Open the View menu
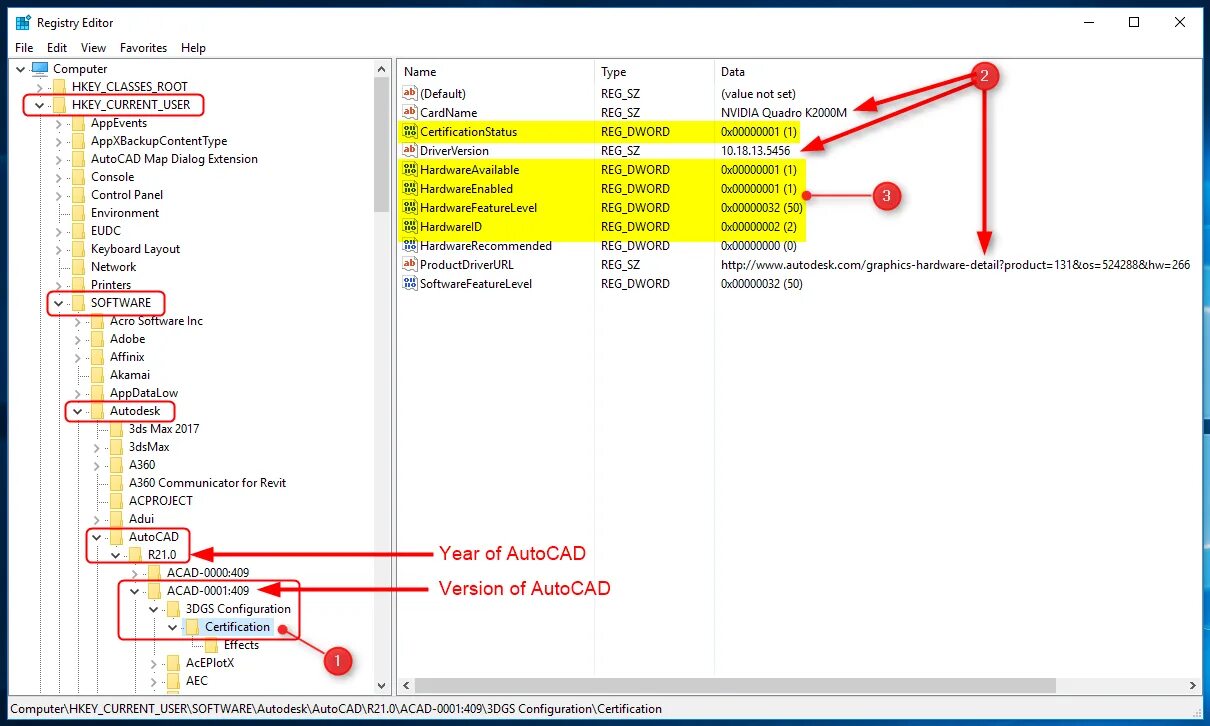 pos(93,47)
